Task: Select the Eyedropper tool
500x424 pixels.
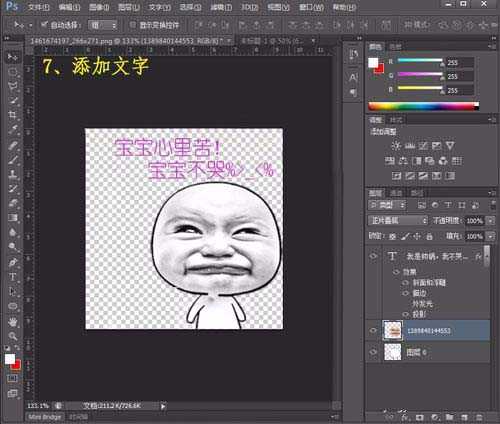Action: pyautogui.click(x=13, y=130)
